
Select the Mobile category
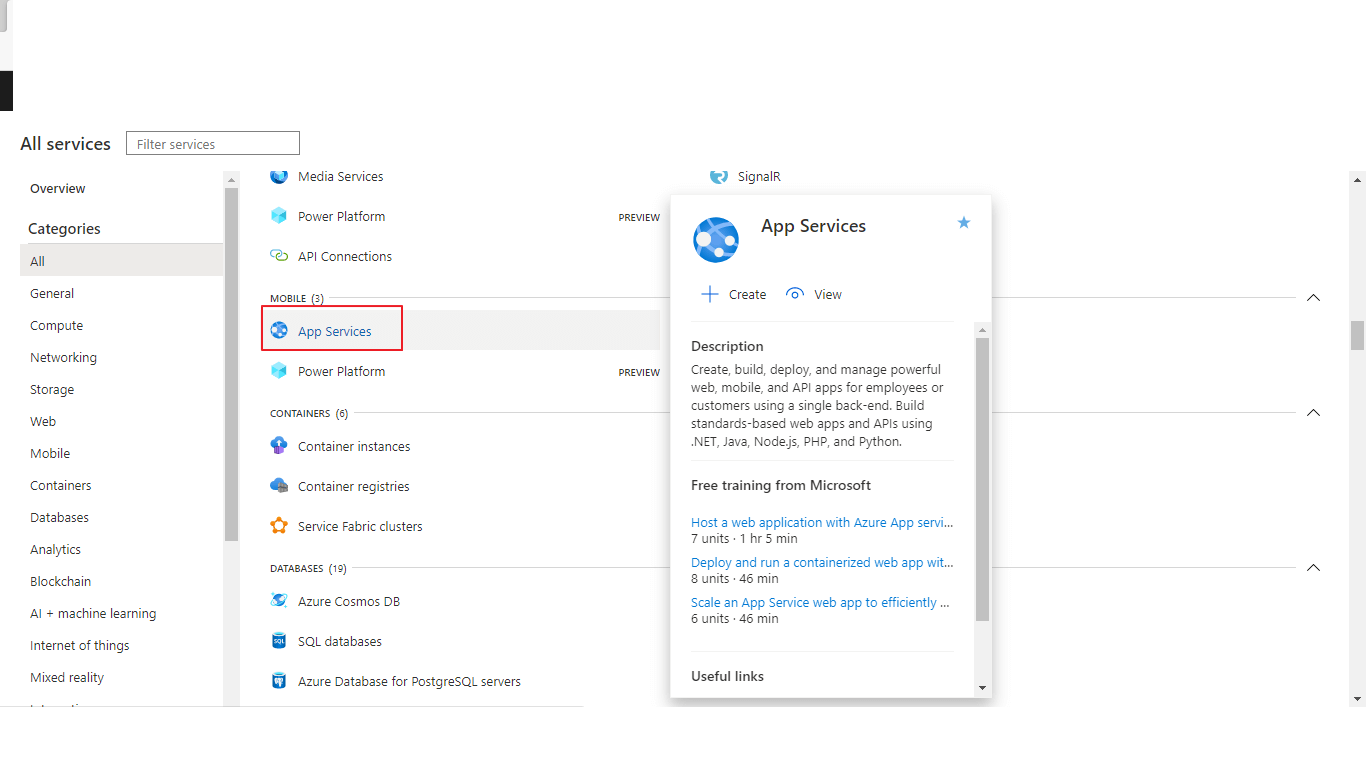pos(50,453)
